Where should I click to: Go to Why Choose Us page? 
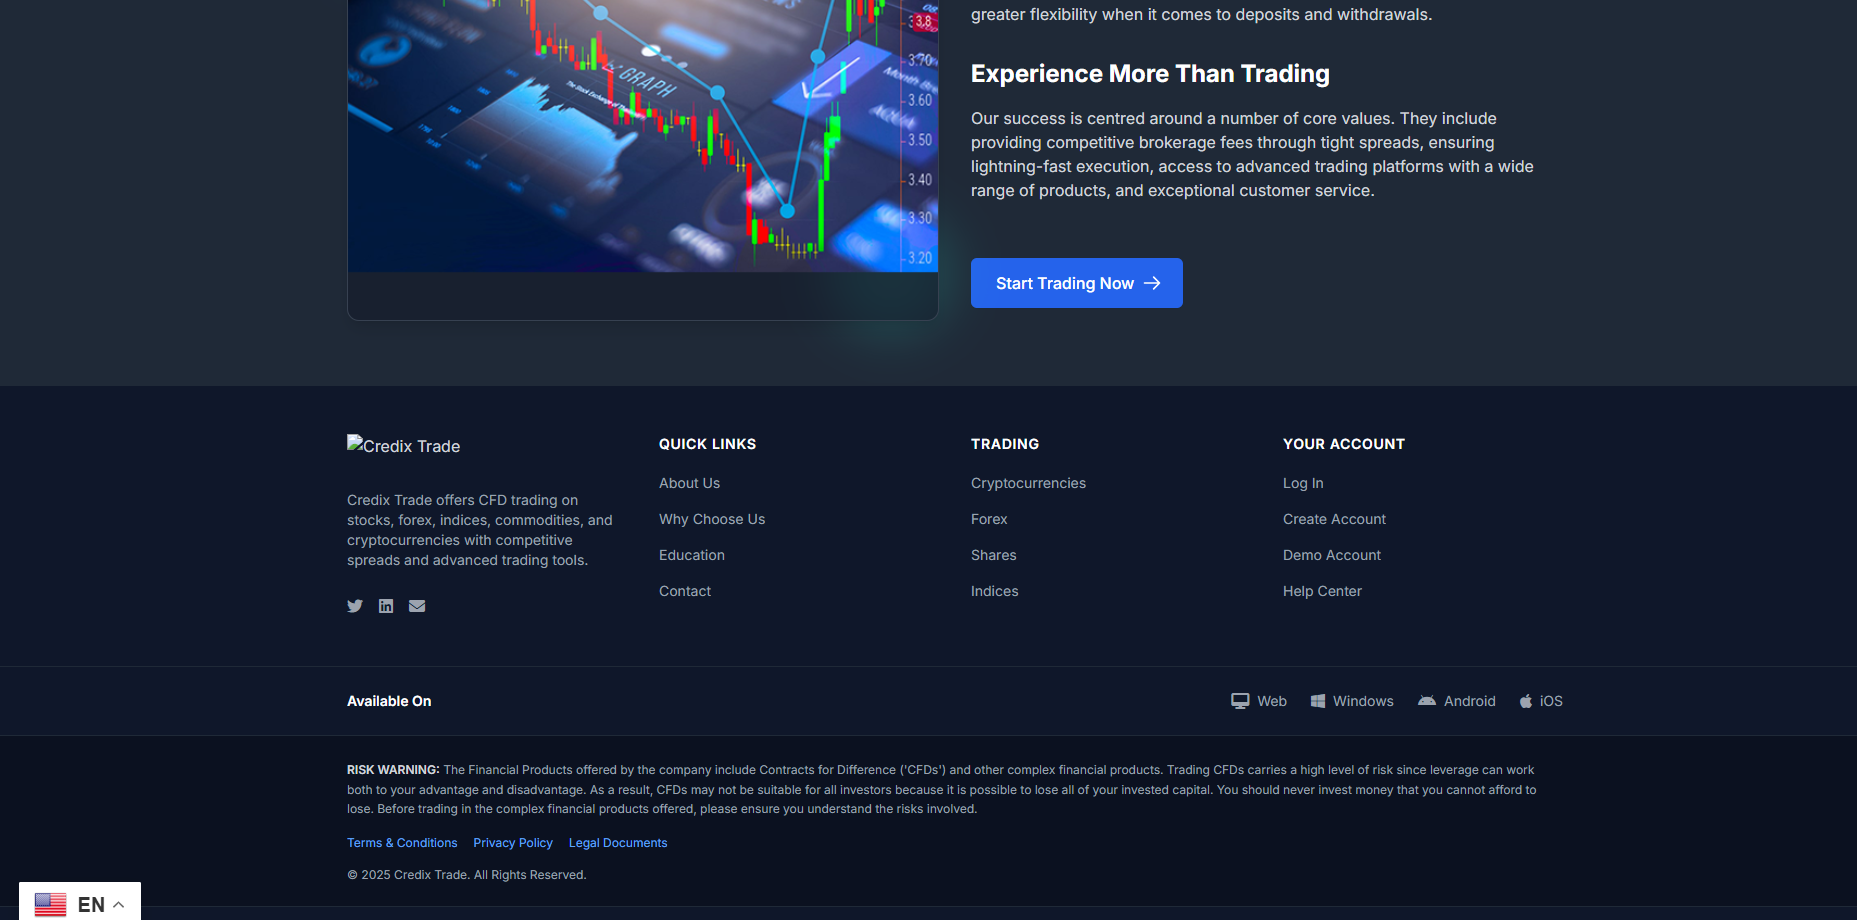tap(711, 519)
